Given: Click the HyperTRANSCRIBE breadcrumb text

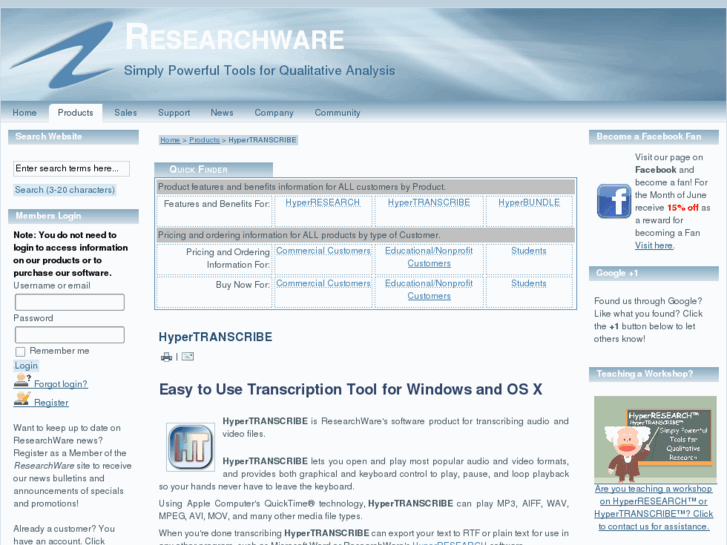Looking at the screenshot, I should coord(262,140).
